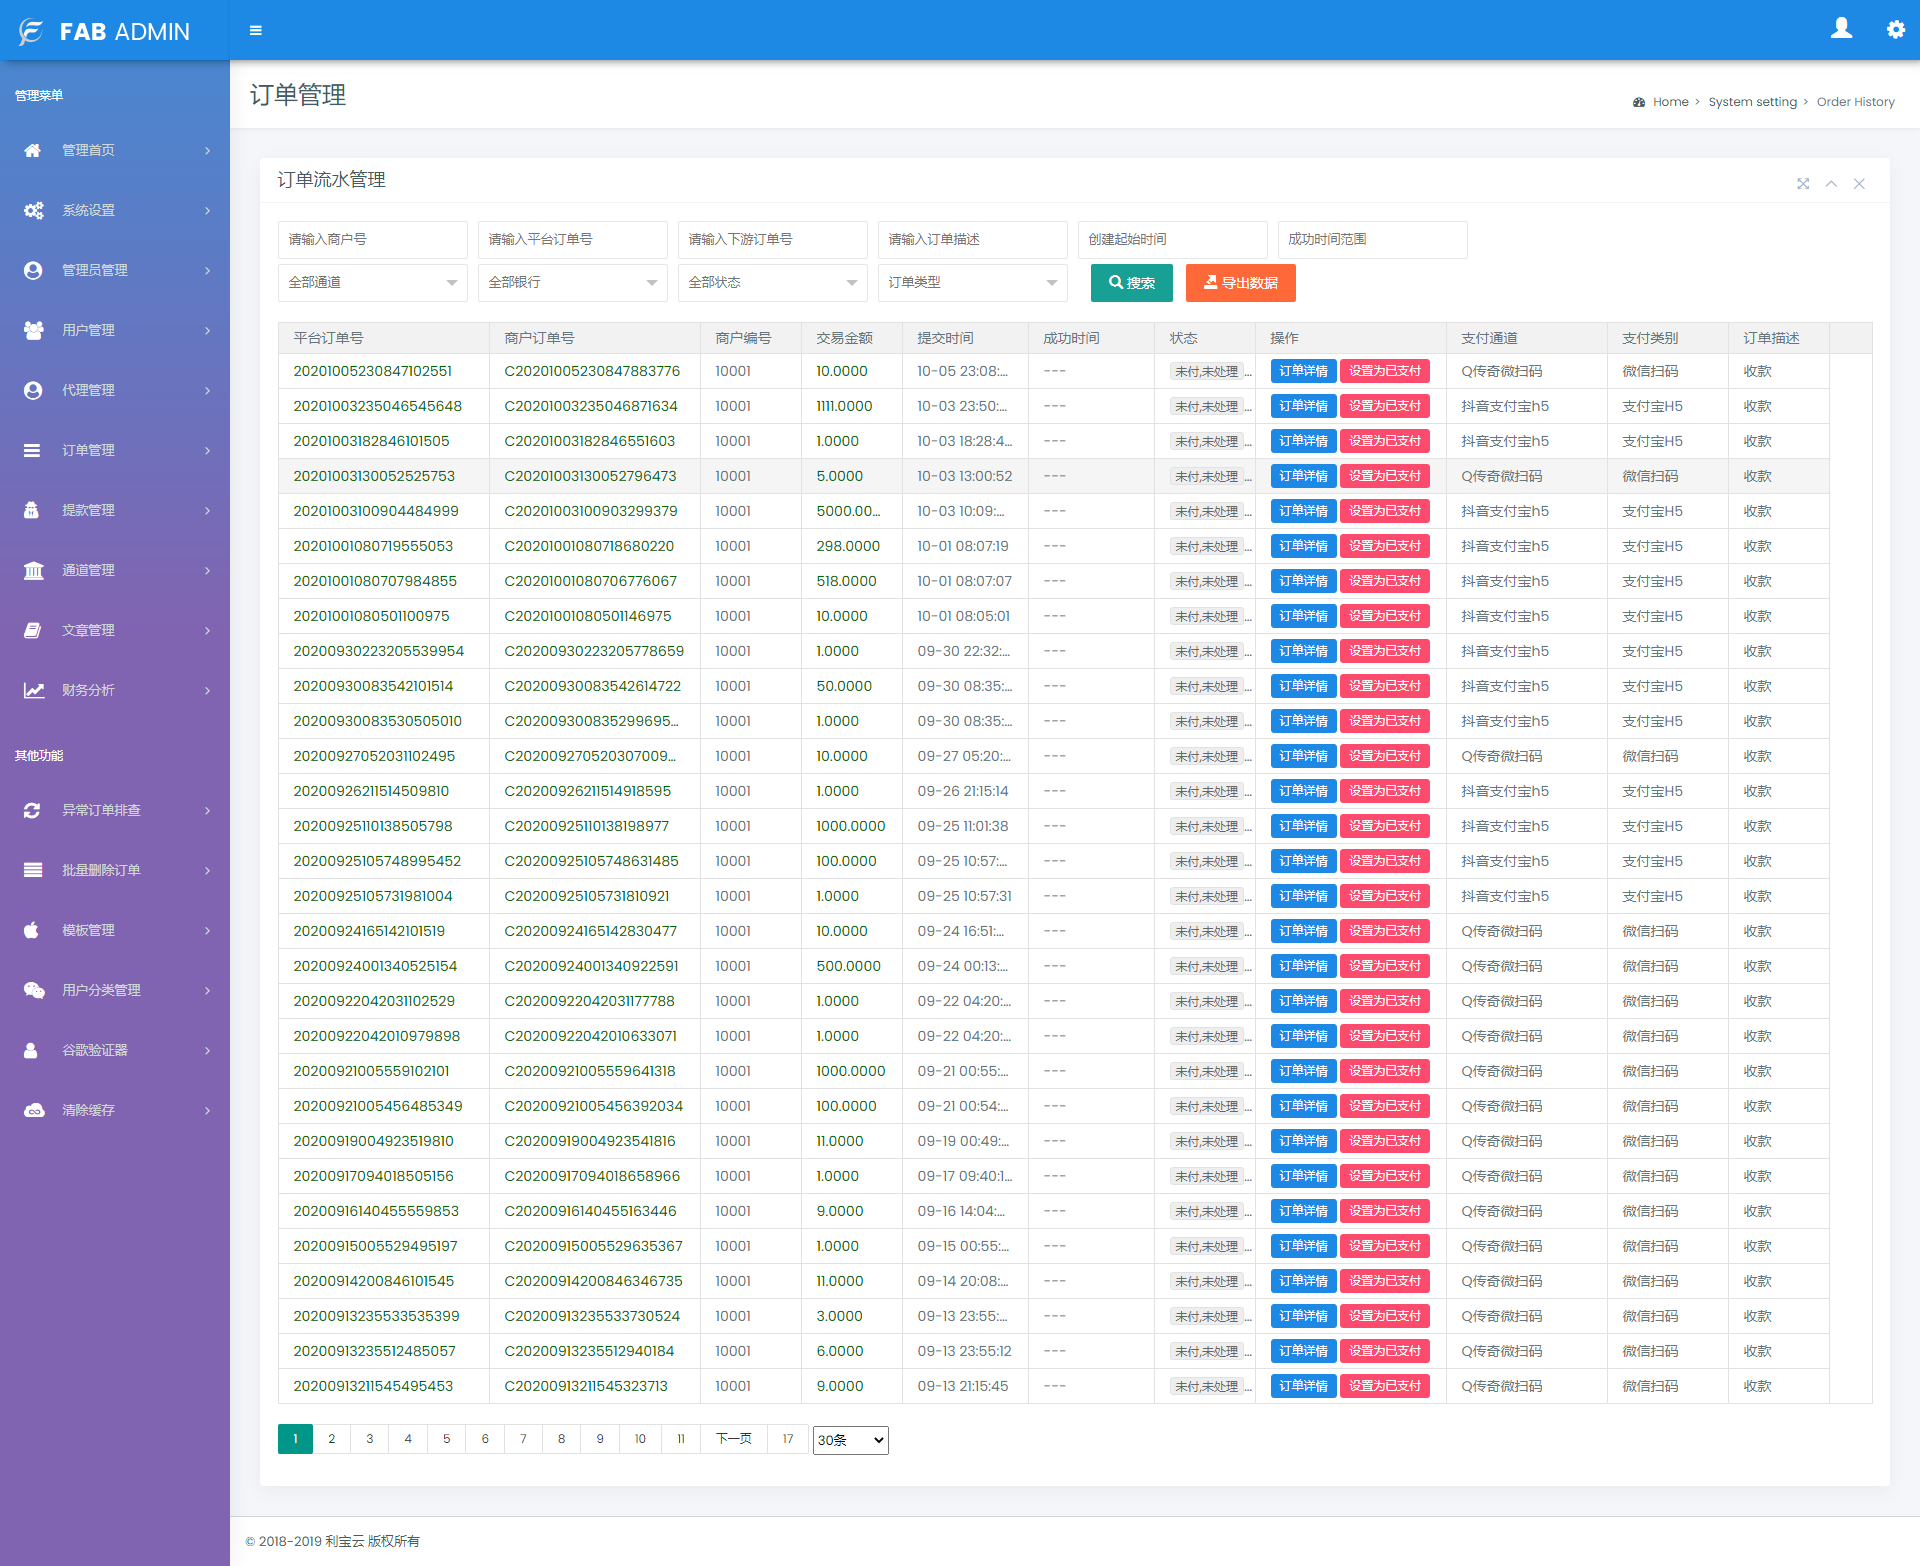Open the 批量删除订单 sidebar menu
The image size is (1920, 1566).
[115, 870]
